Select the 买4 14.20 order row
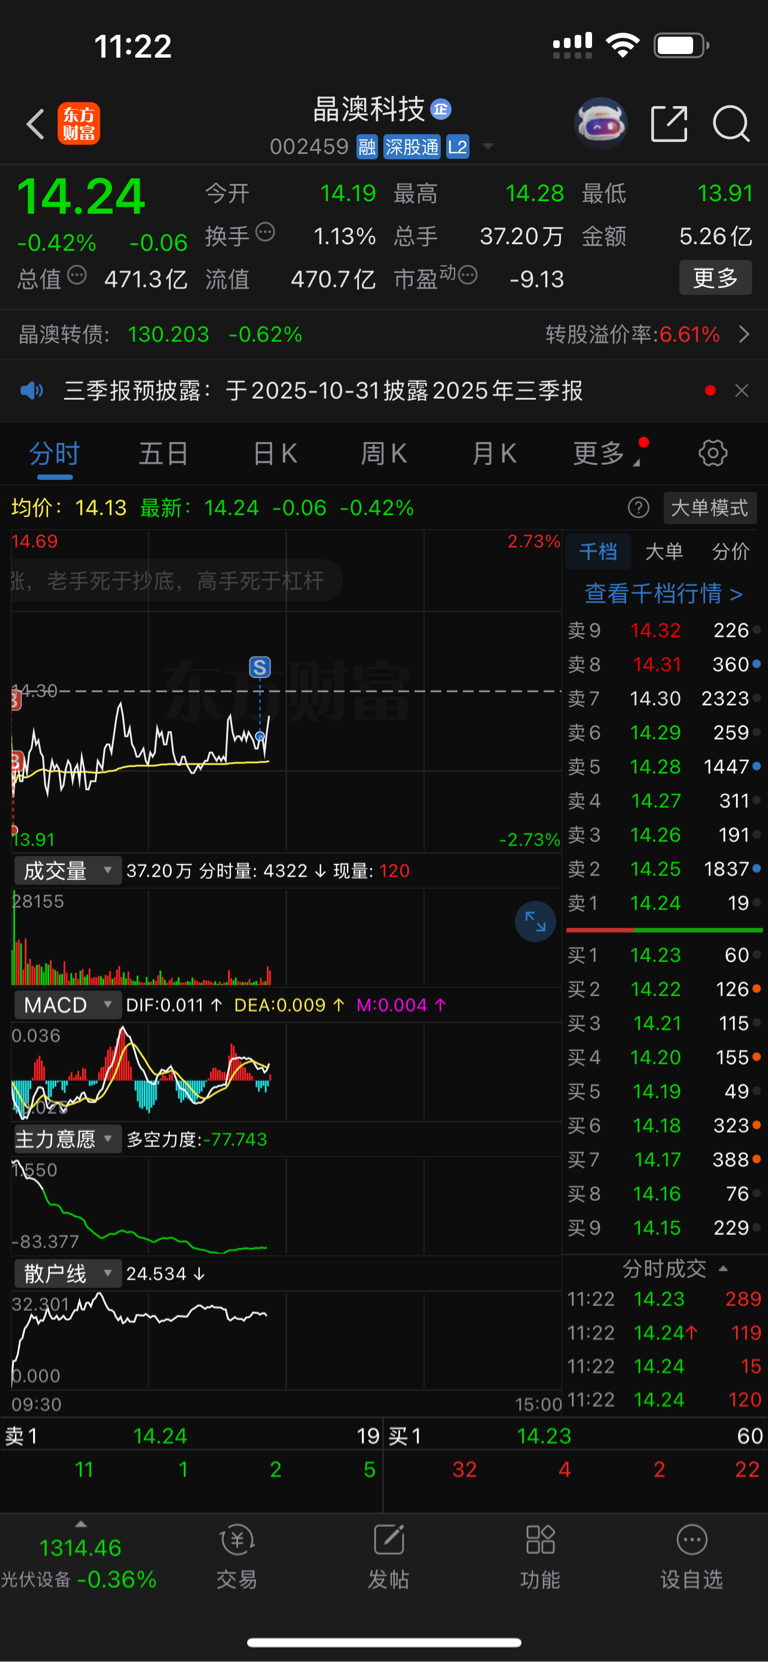 coord(664,1057)
